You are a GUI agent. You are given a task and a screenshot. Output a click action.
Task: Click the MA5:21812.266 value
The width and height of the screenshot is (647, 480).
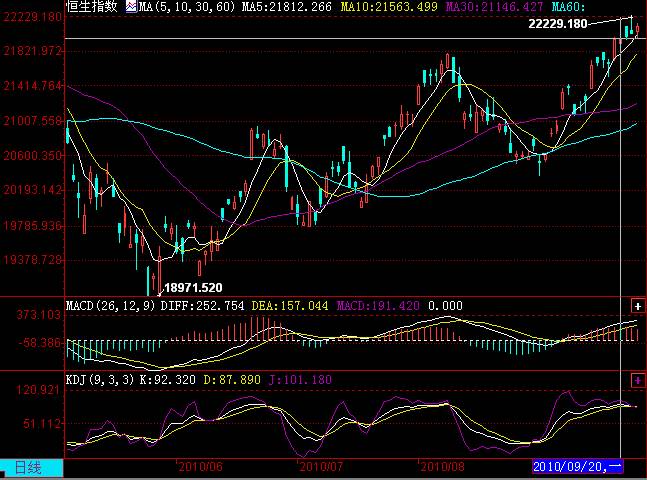click(286, 7)
